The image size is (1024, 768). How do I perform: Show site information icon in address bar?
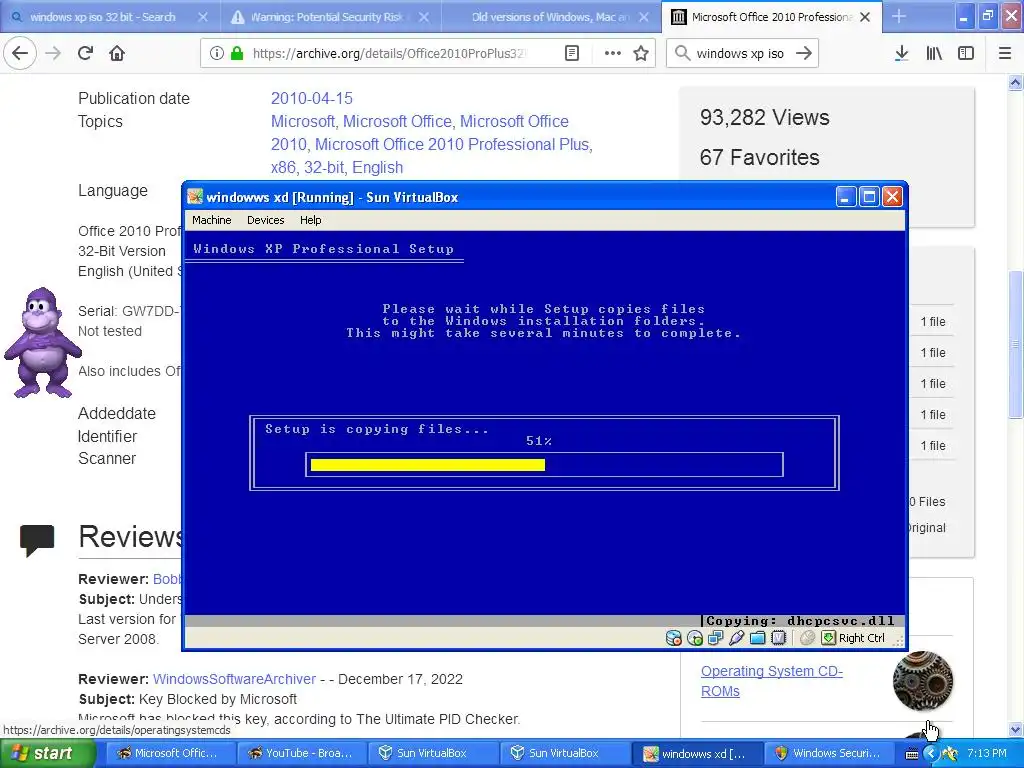[x=217, y=53]
